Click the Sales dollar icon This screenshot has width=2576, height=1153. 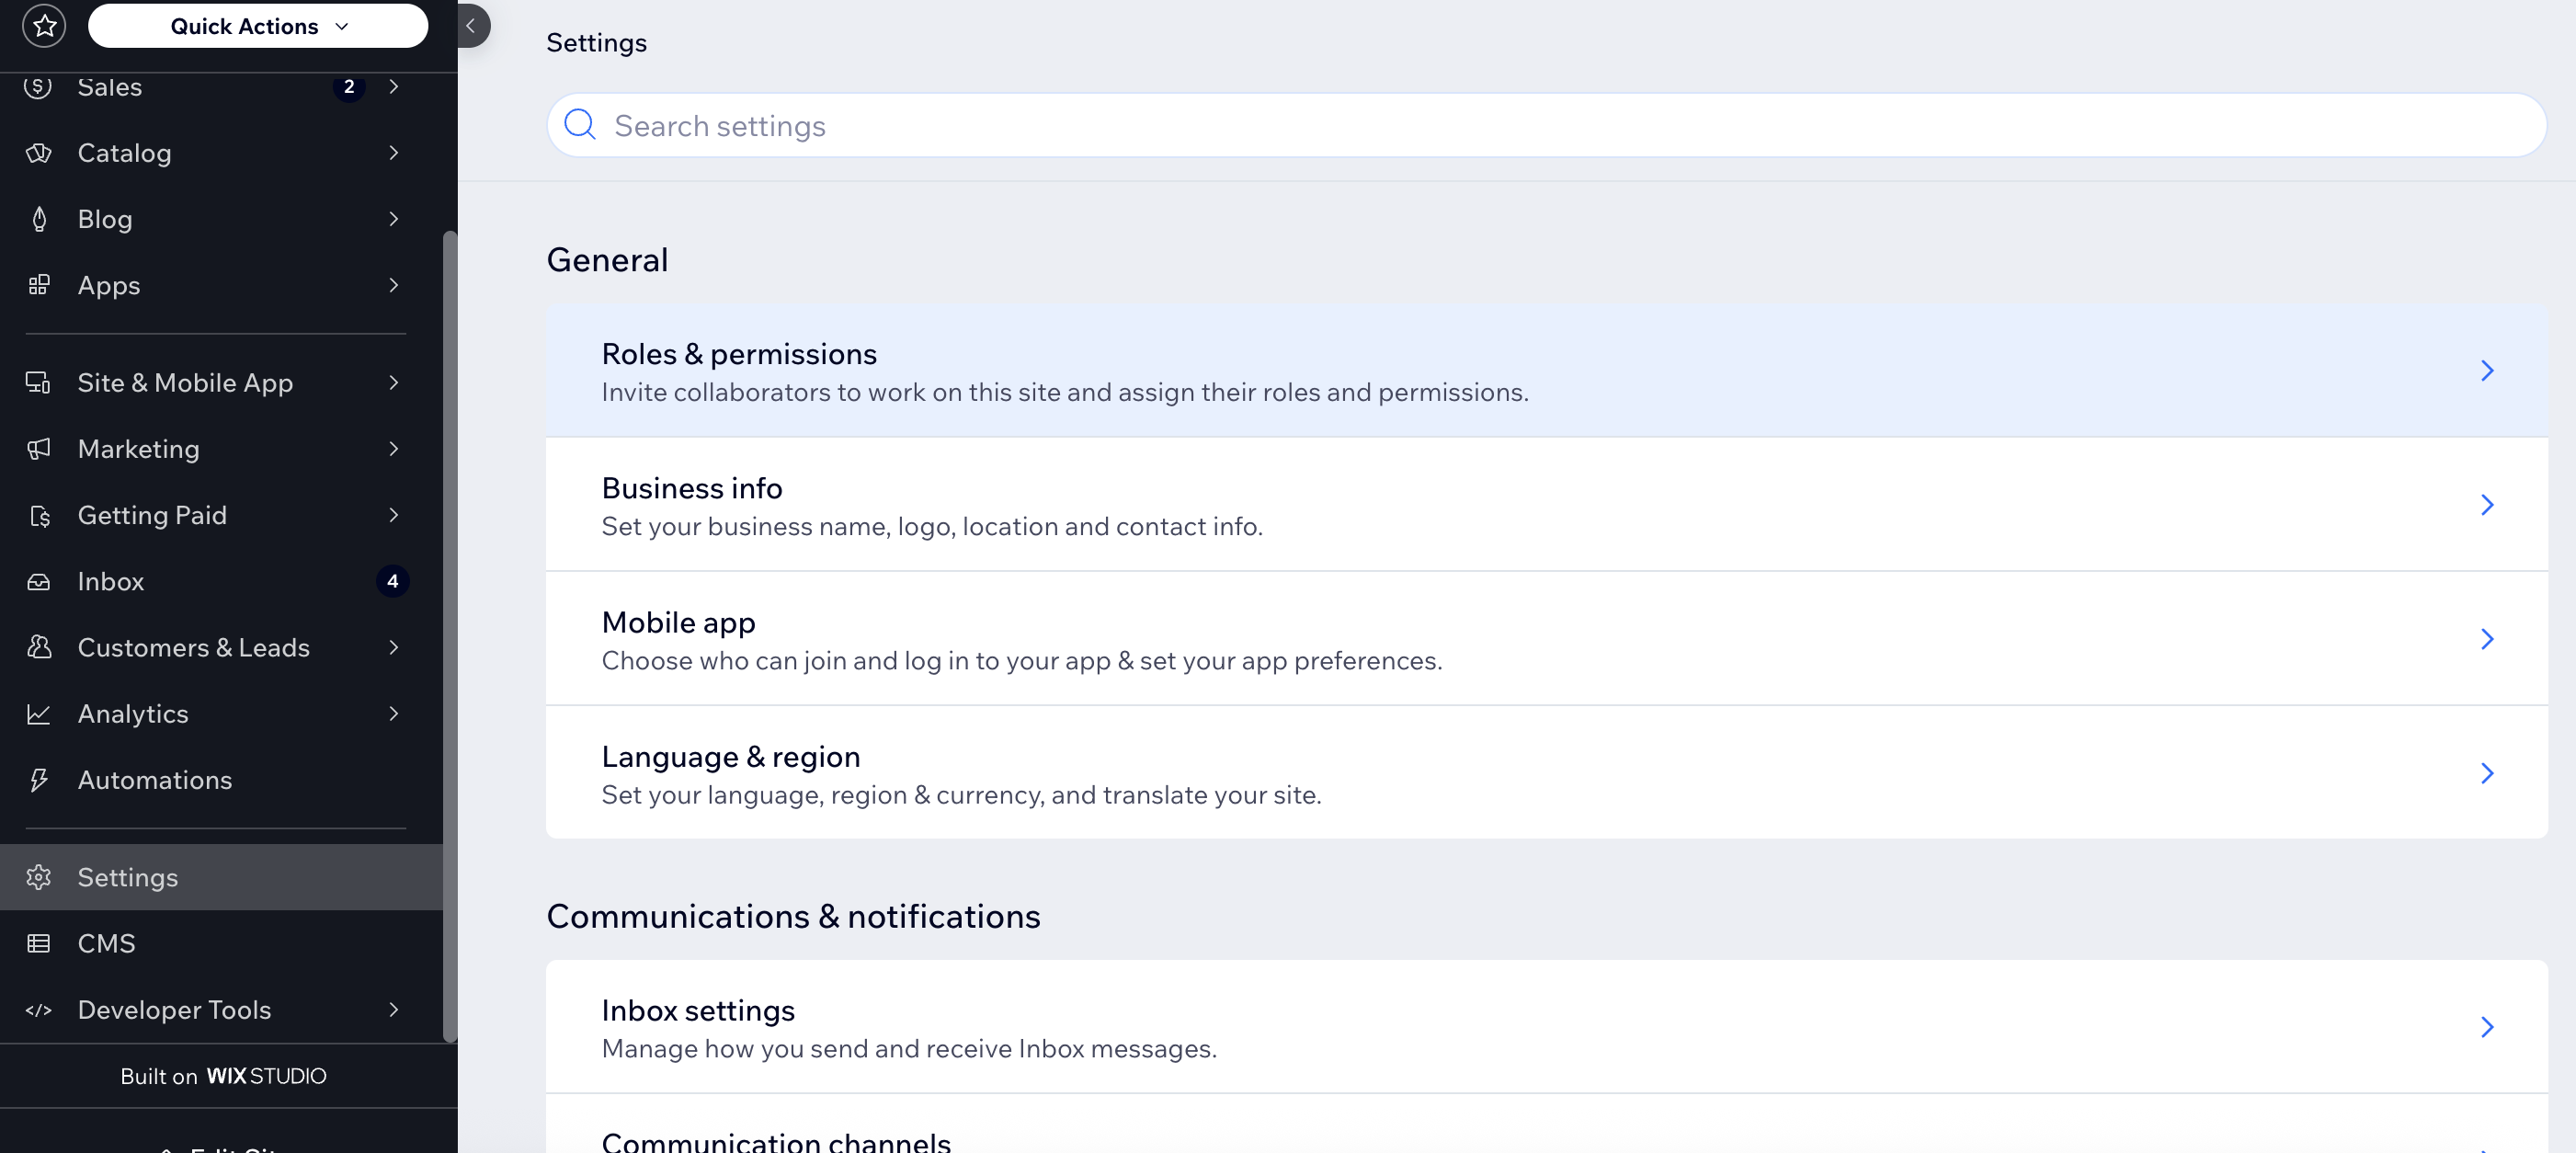click(x=38, y=87)
